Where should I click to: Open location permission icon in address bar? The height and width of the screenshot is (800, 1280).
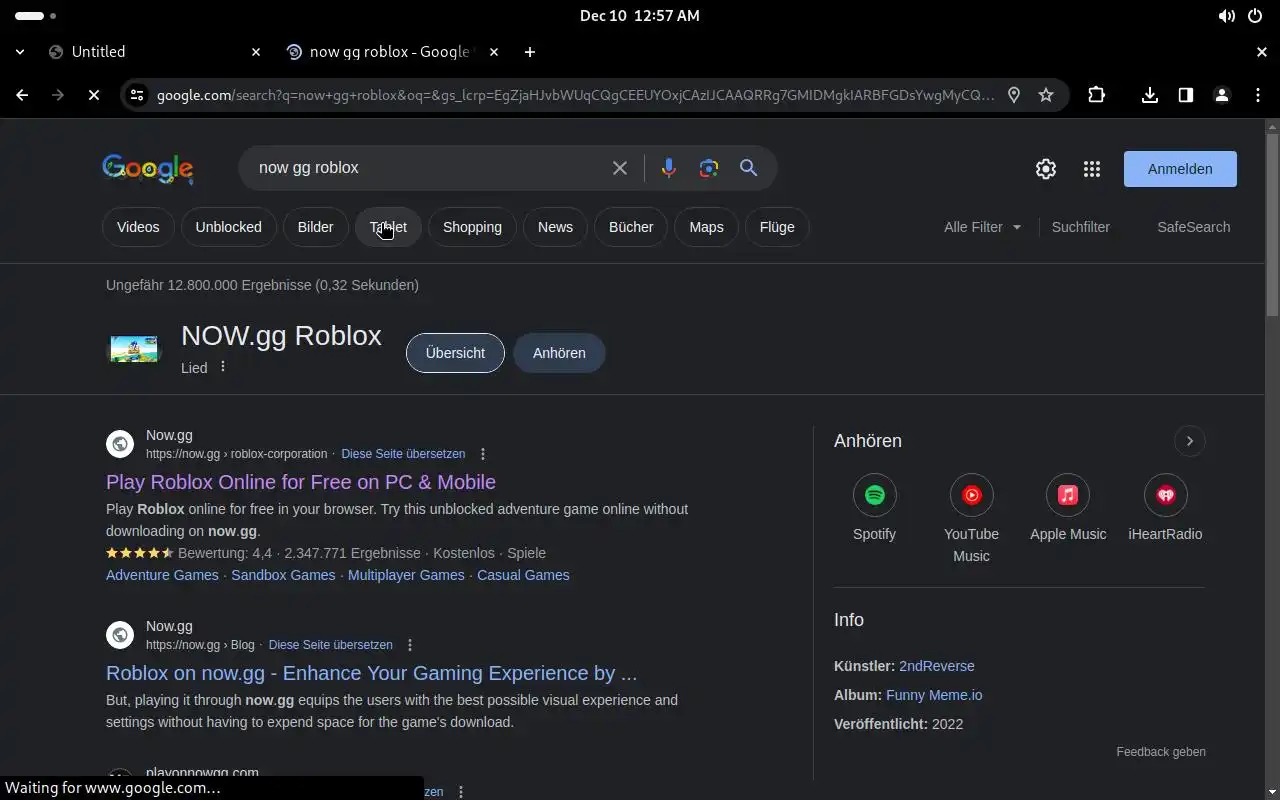tap(1014, 95)
